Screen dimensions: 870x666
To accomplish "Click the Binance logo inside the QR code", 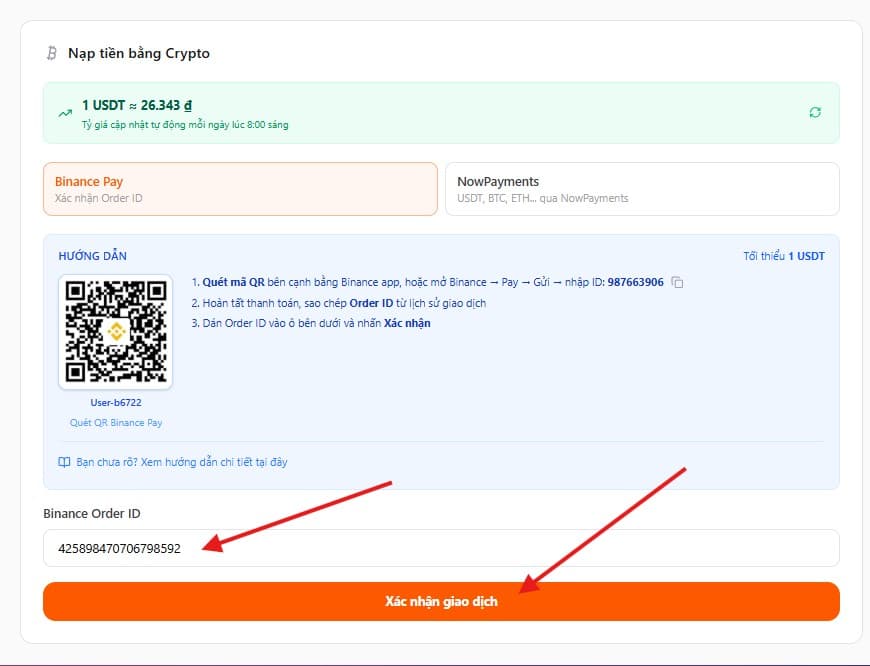I will coord(115,331).
